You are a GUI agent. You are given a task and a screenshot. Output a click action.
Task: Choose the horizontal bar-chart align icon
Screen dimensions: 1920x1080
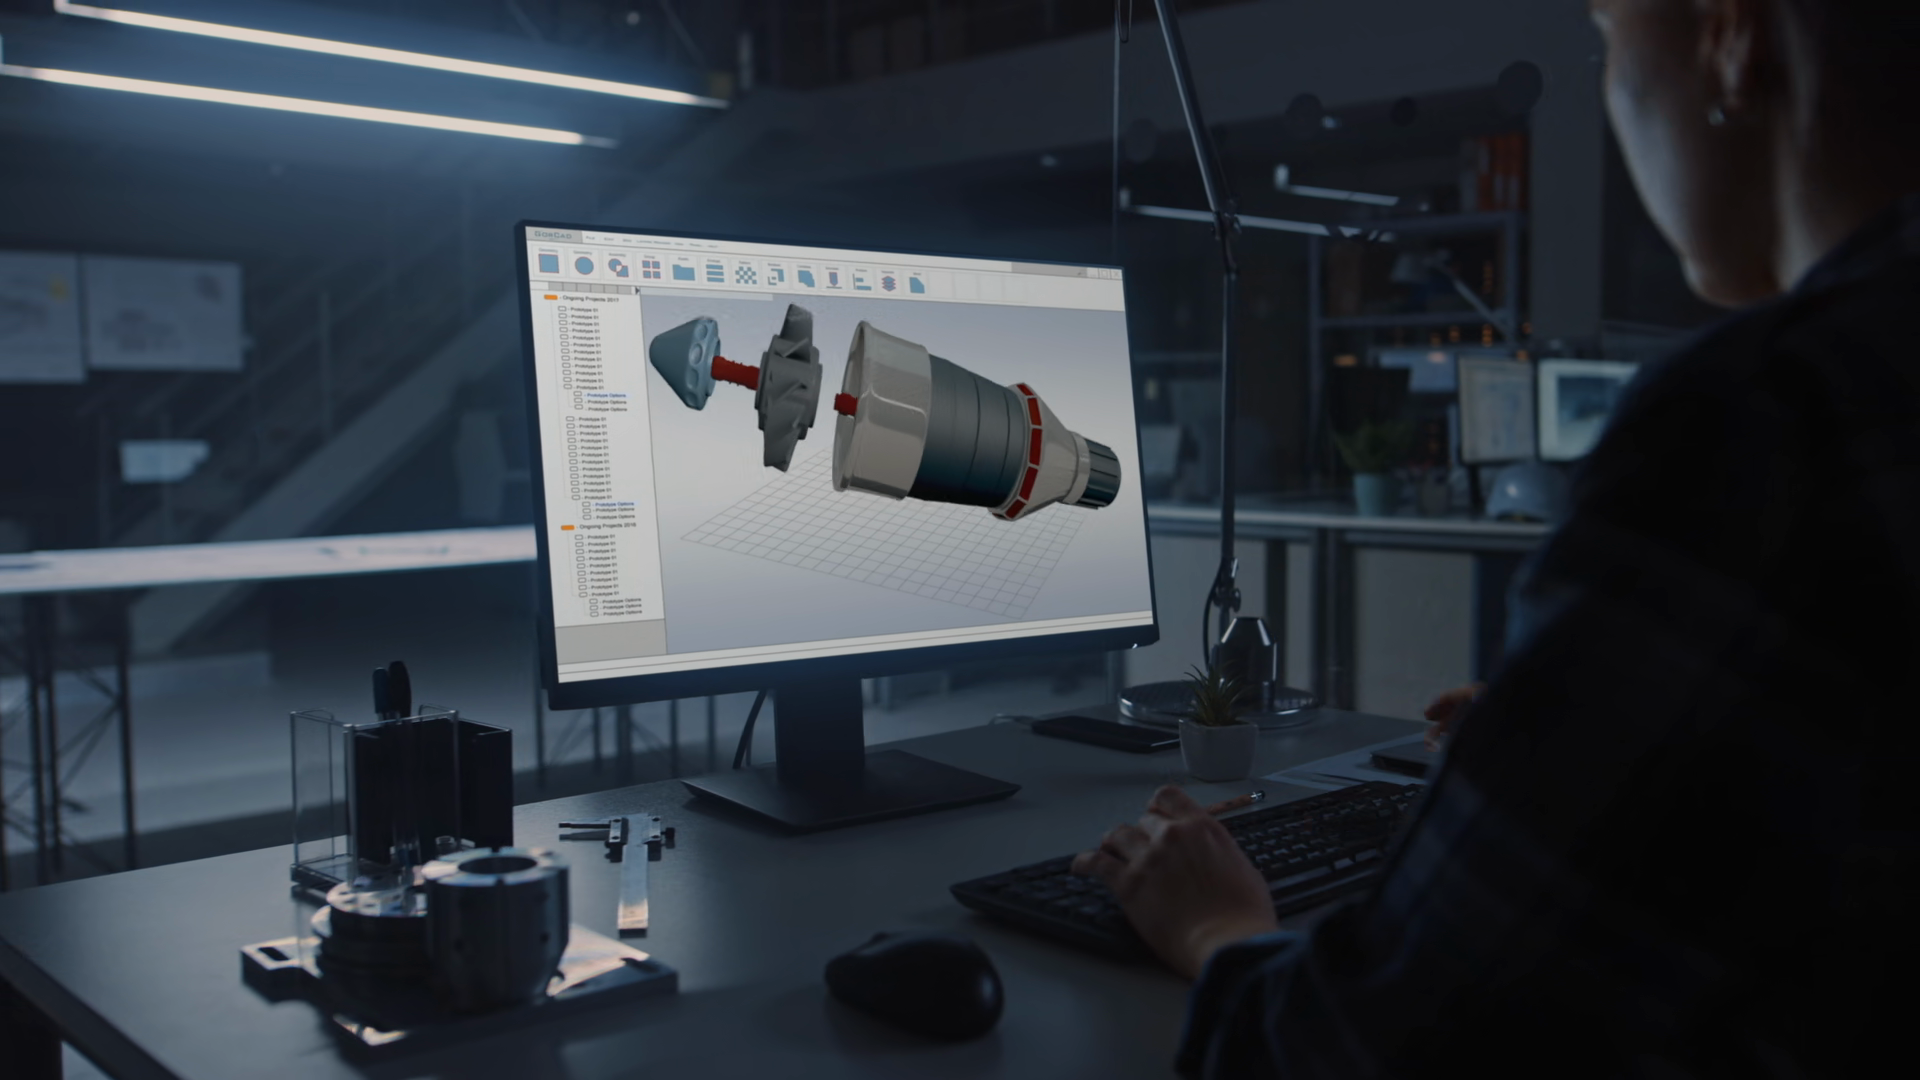tap(862, 282)
